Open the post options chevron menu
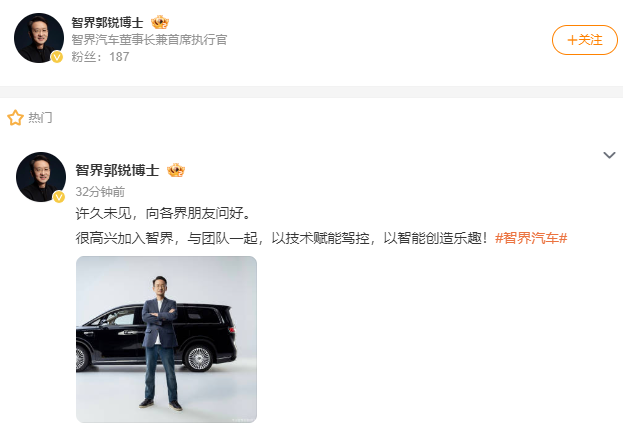The image size is (623, 430). coord(609,155)
